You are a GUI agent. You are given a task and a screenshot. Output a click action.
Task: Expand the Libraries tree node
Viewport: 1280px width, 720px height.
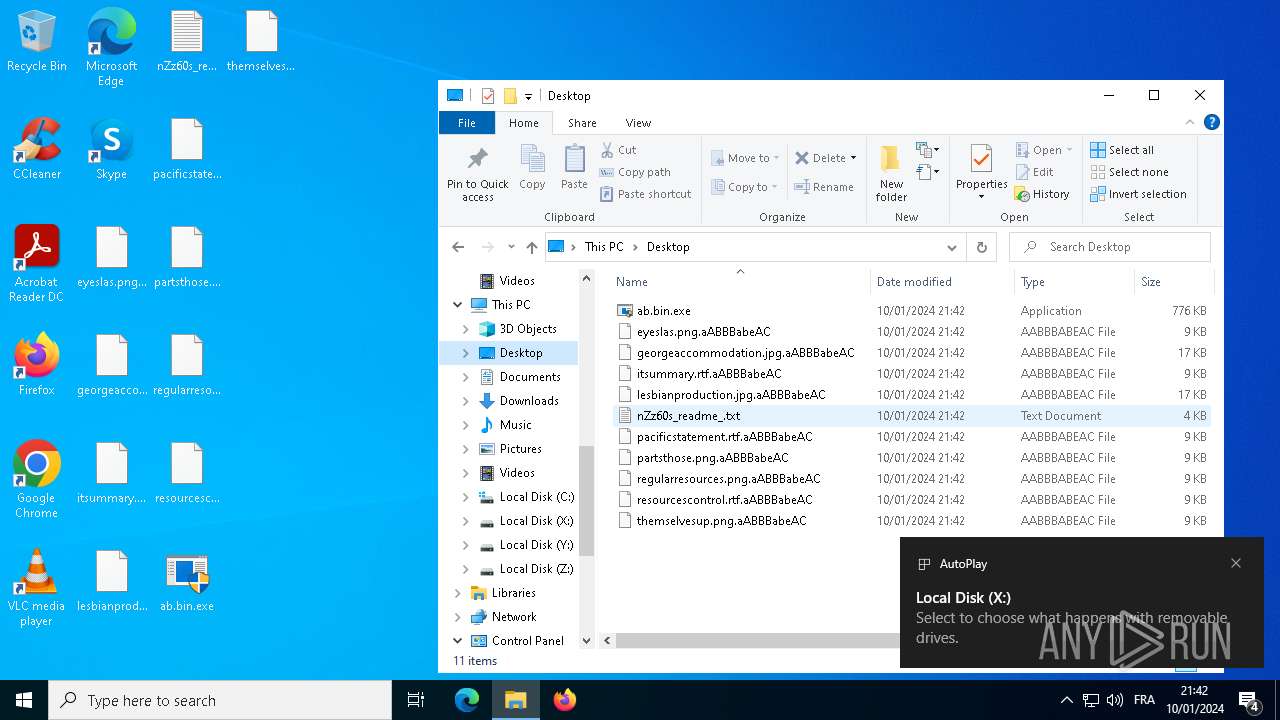point(458,593)
